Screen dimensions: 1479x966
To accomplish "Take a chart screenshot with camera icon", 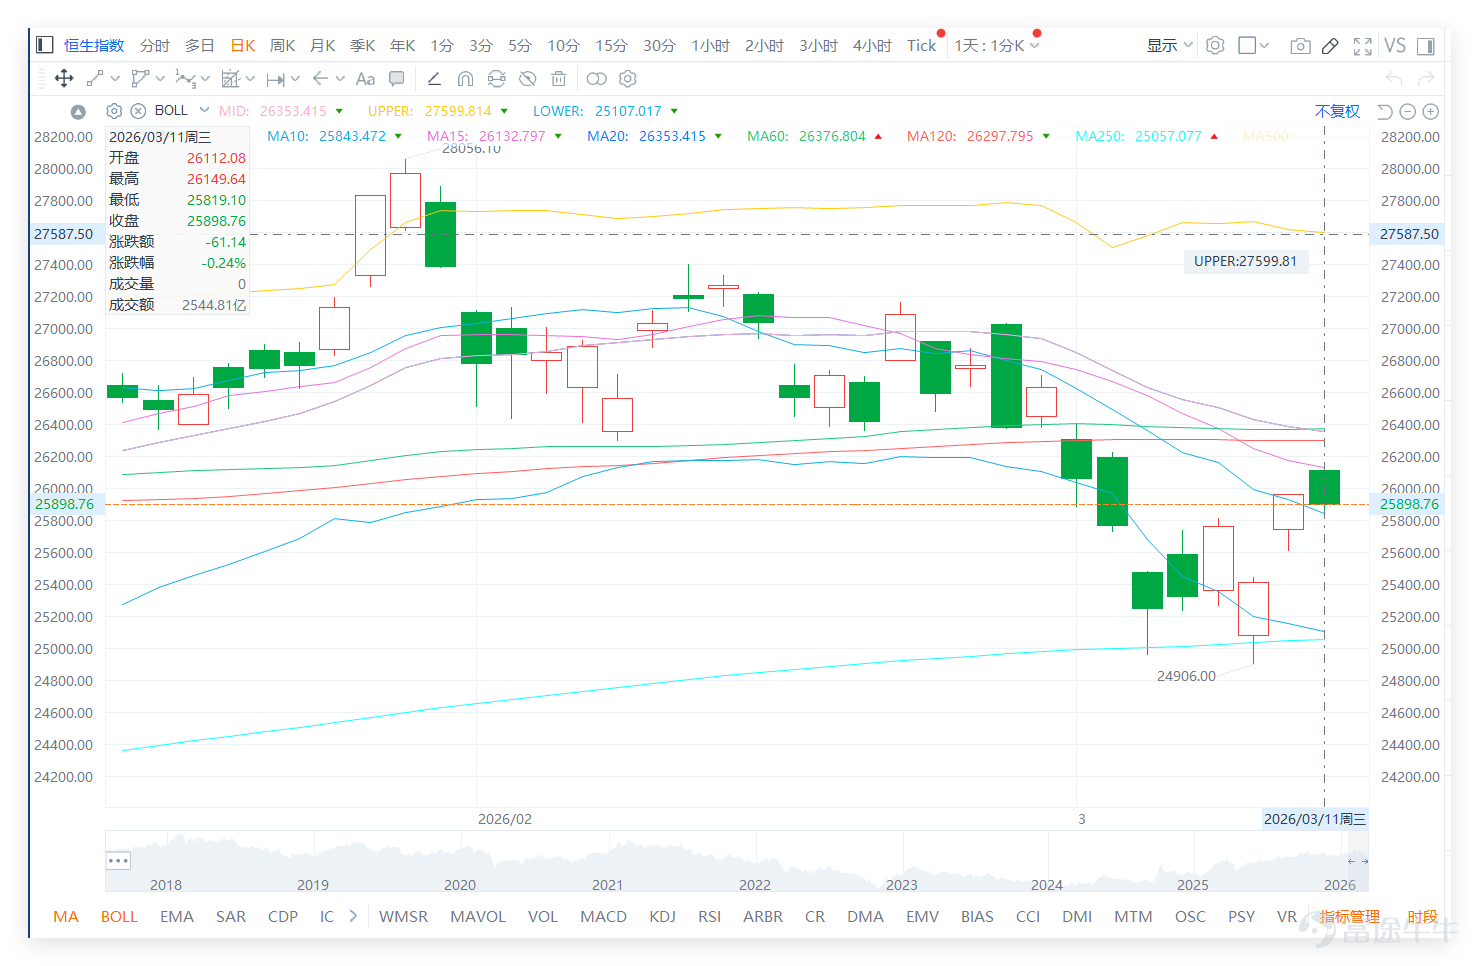I will 1300,46.
